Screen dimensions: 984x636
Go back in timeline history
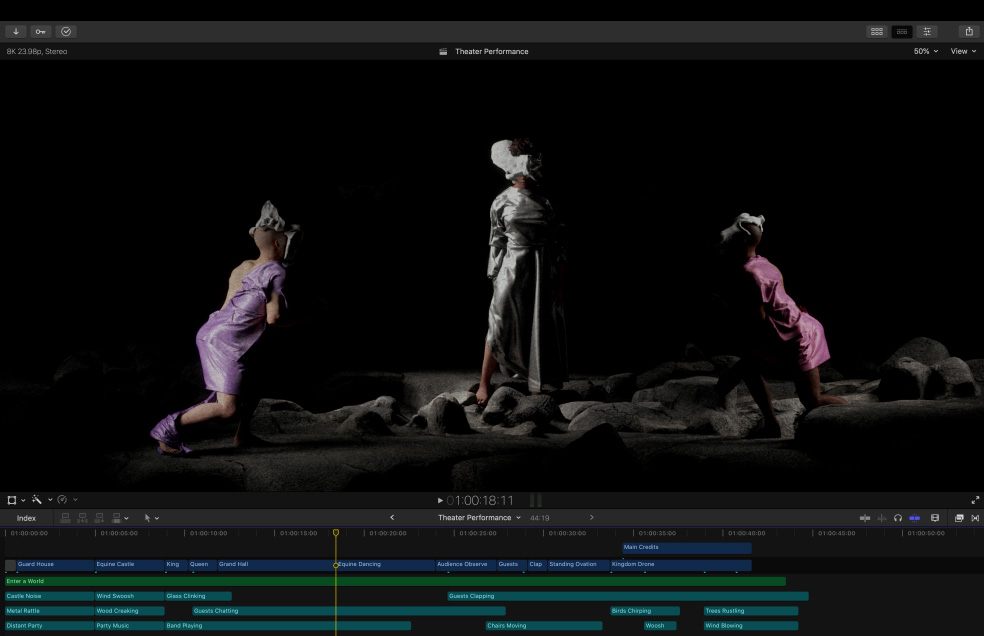392,518
